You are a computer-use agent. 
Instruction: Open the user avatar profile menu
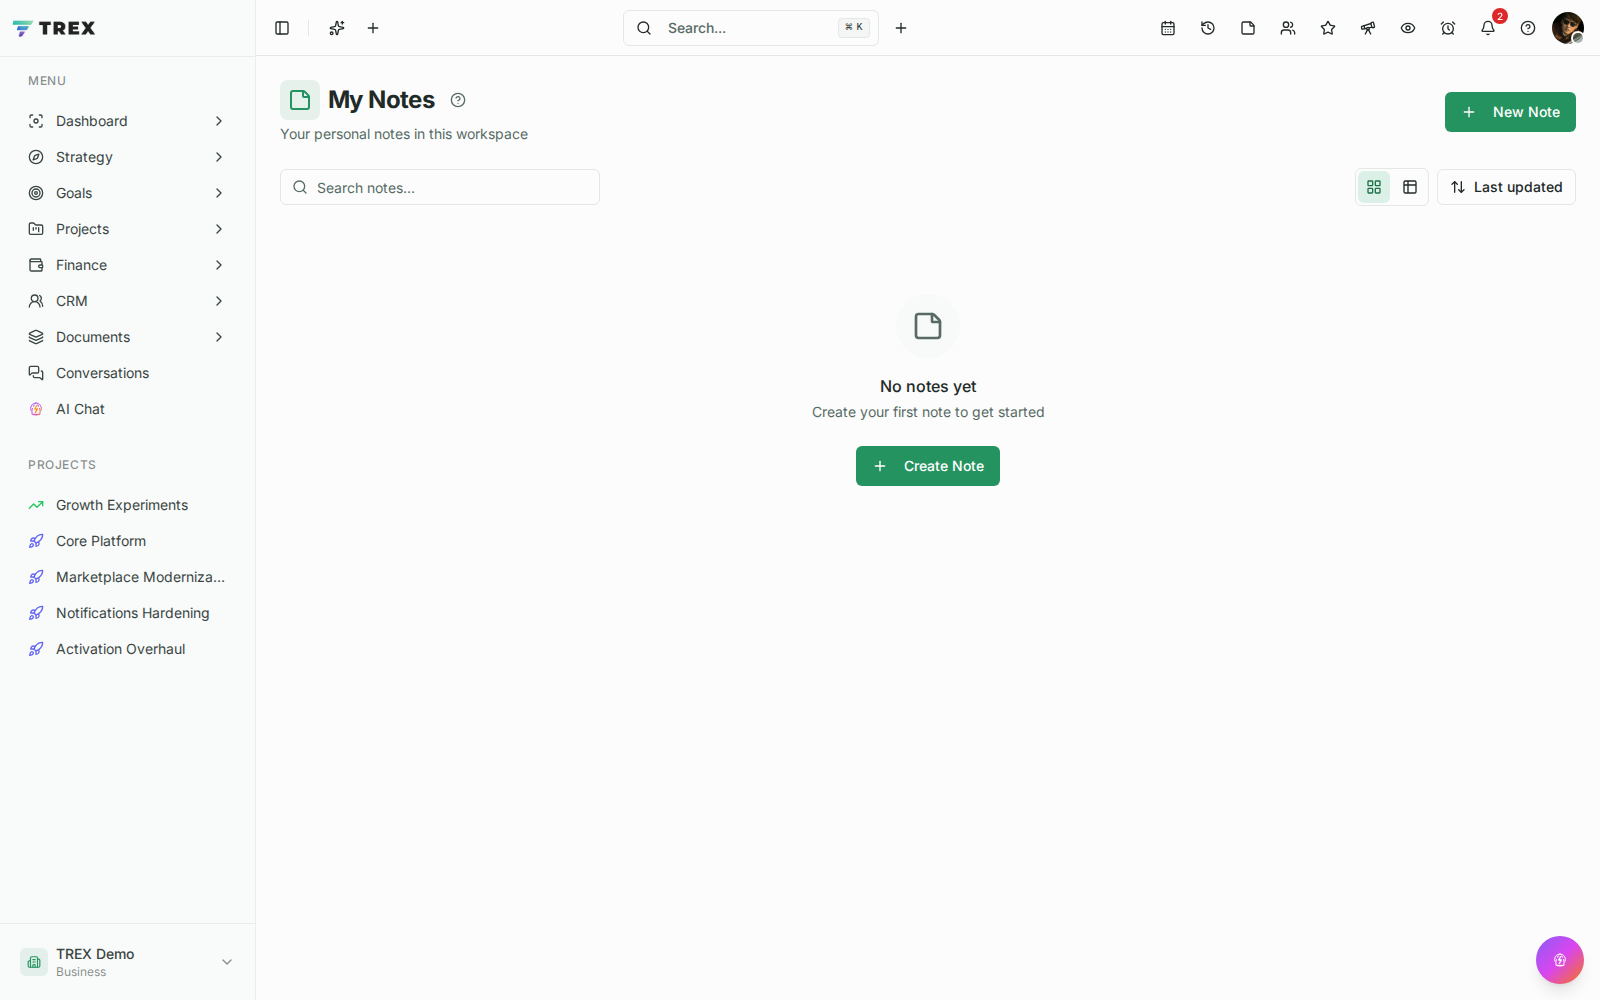pos(1568,28)
